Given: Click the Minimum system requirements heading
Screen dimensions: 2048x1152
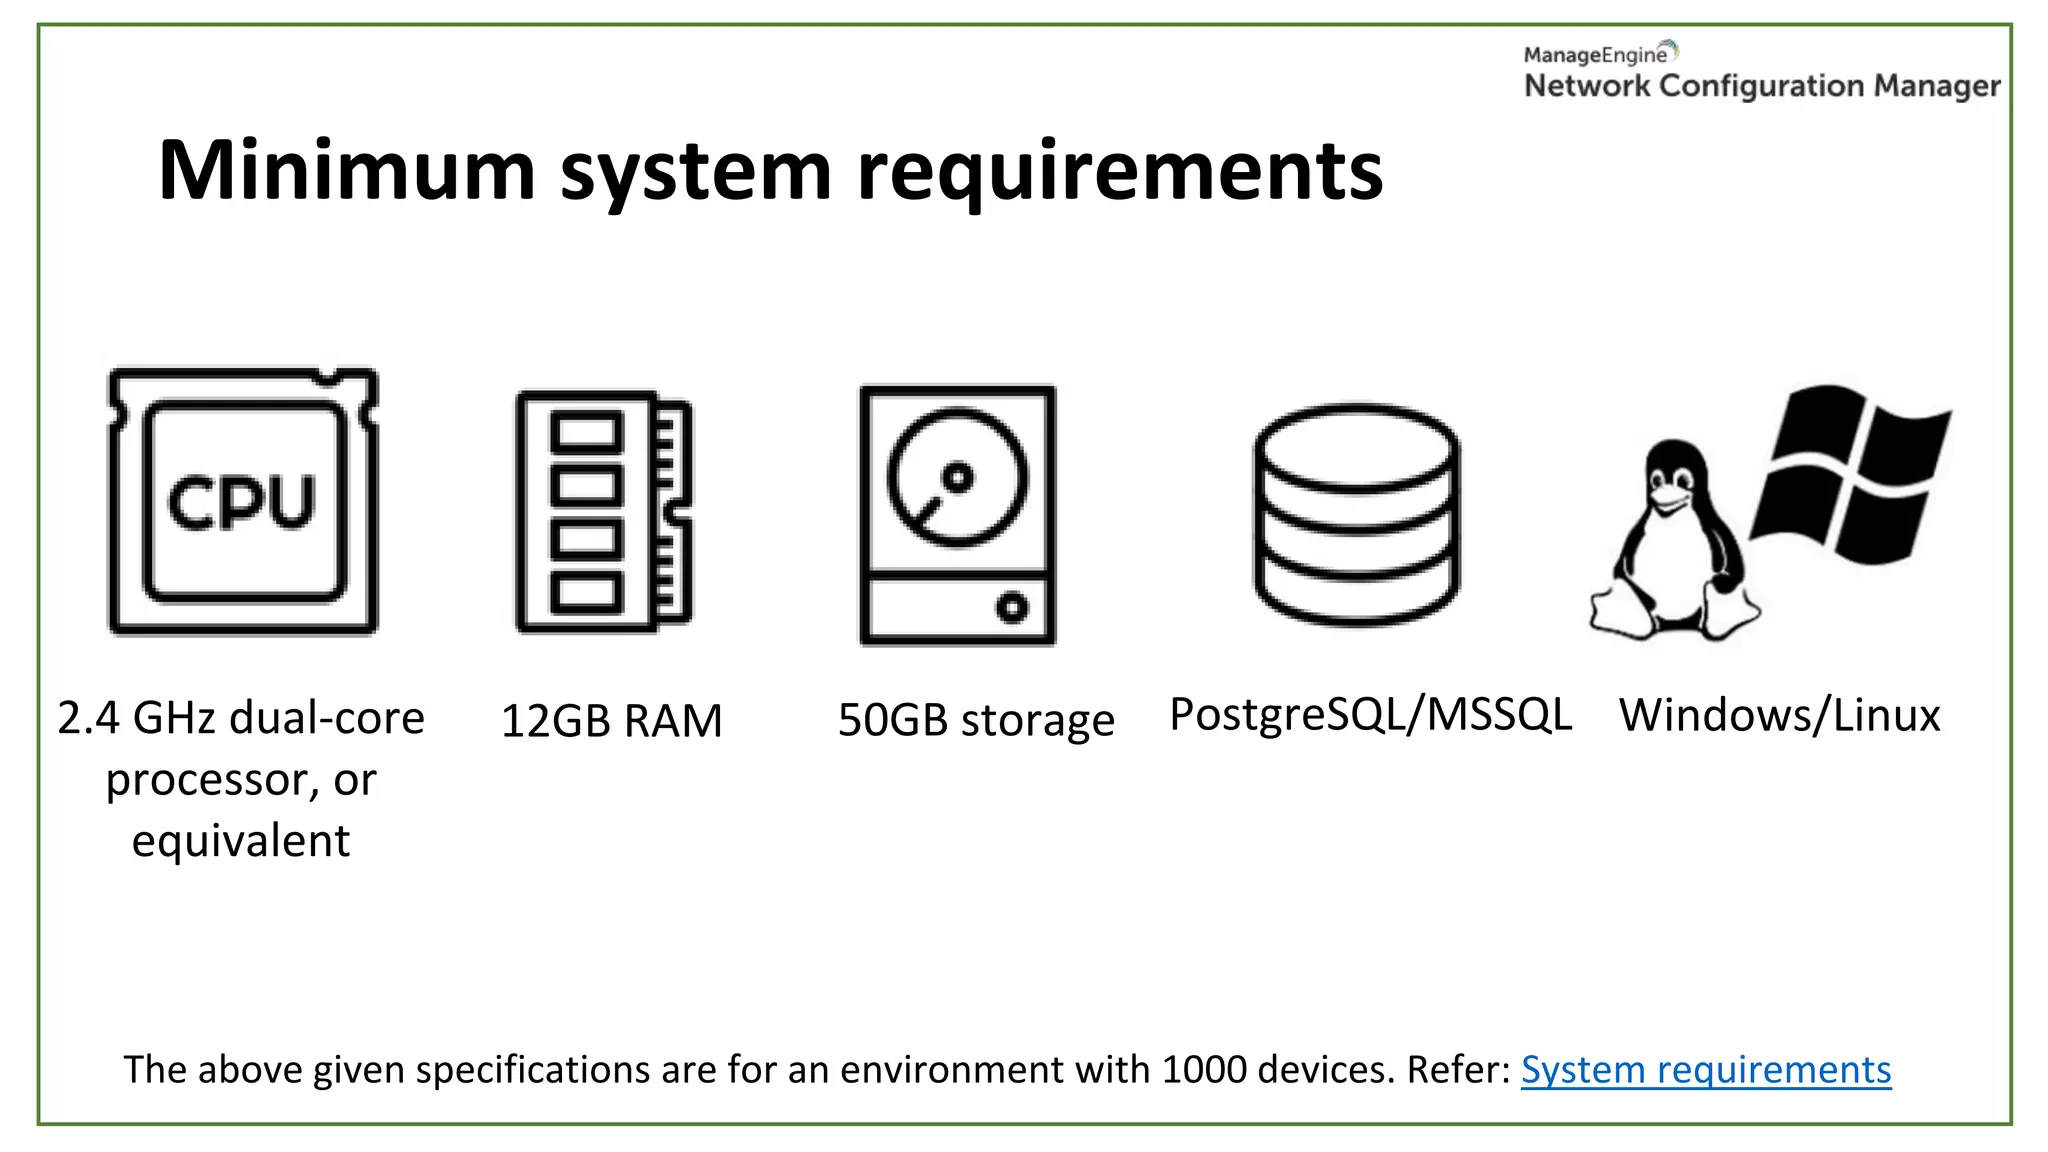Looking at the screenshot, I should coord(770,171).
